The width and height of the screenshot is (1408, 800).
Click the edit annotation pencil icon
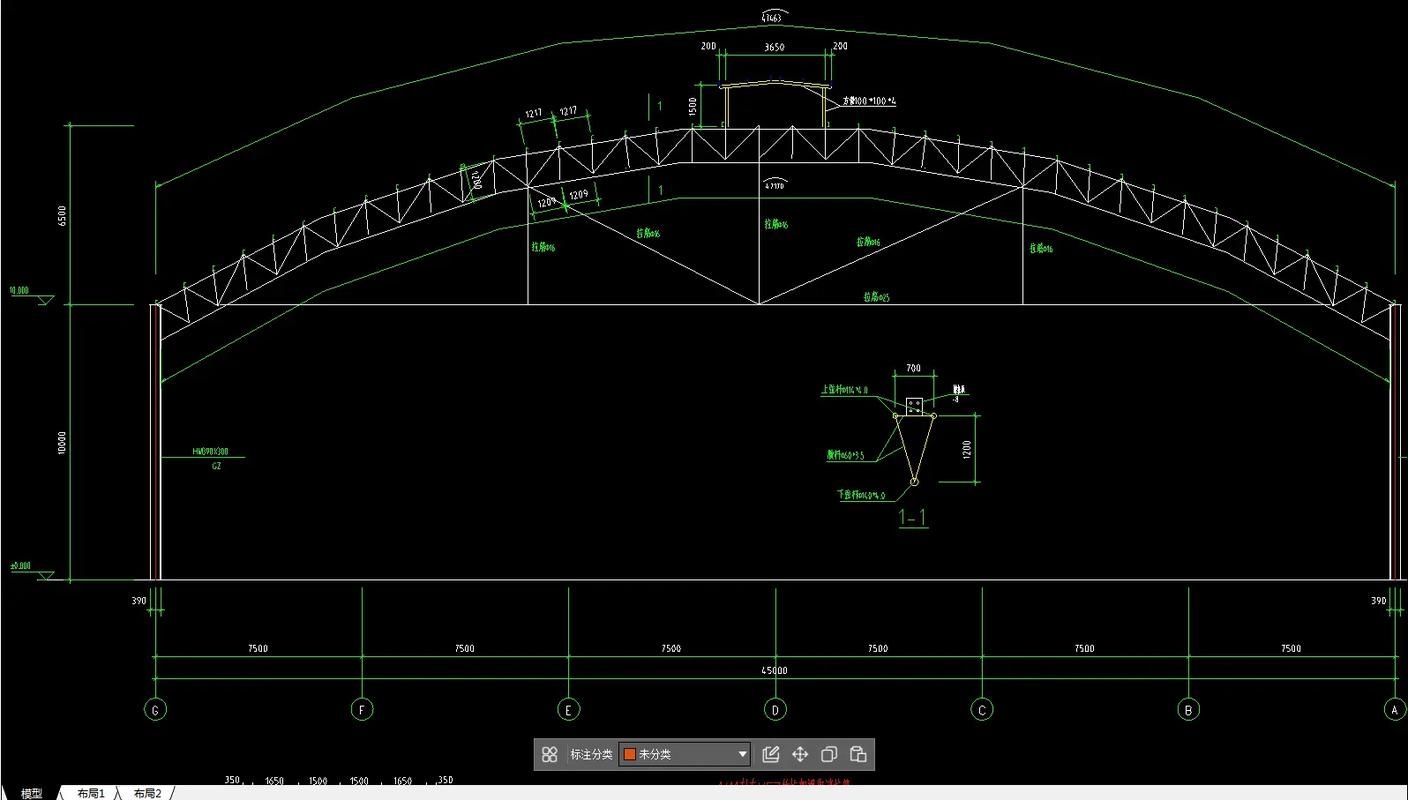tap(770, 755)
